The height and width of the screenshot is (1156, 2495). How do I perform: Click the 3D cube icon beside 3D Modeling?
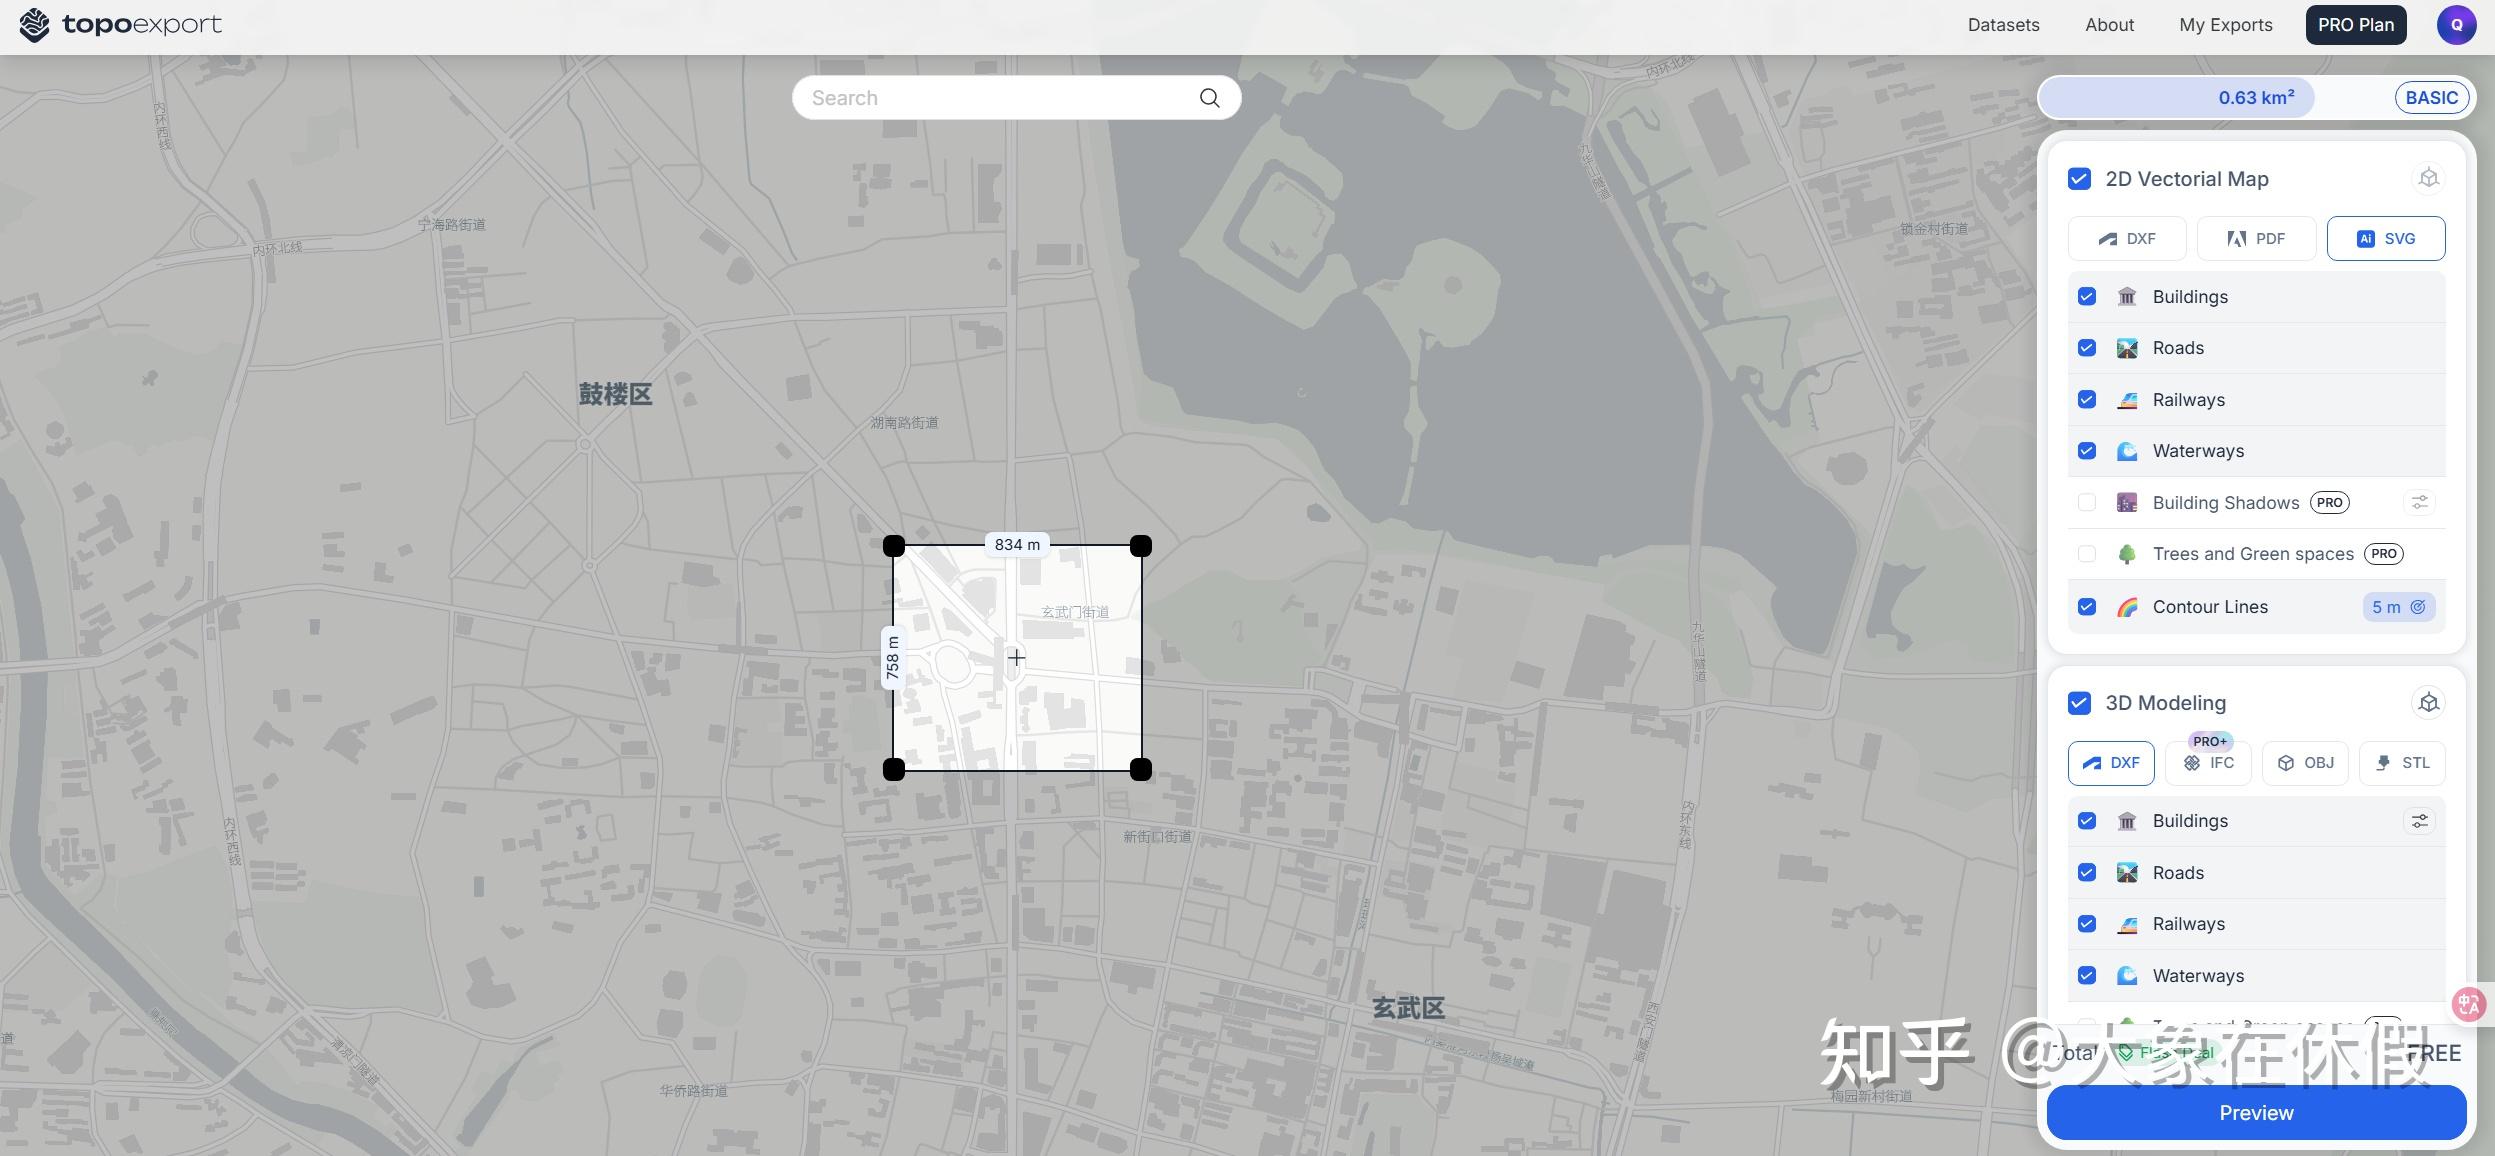(2428, 703)
